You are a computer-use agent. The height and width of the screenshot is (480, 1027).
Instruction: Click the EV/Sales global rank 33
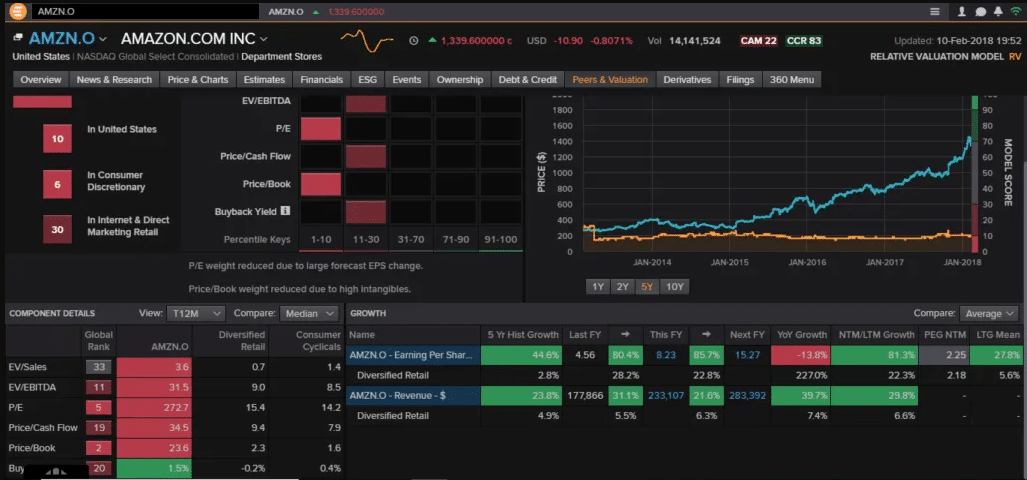tap(99, 367)
